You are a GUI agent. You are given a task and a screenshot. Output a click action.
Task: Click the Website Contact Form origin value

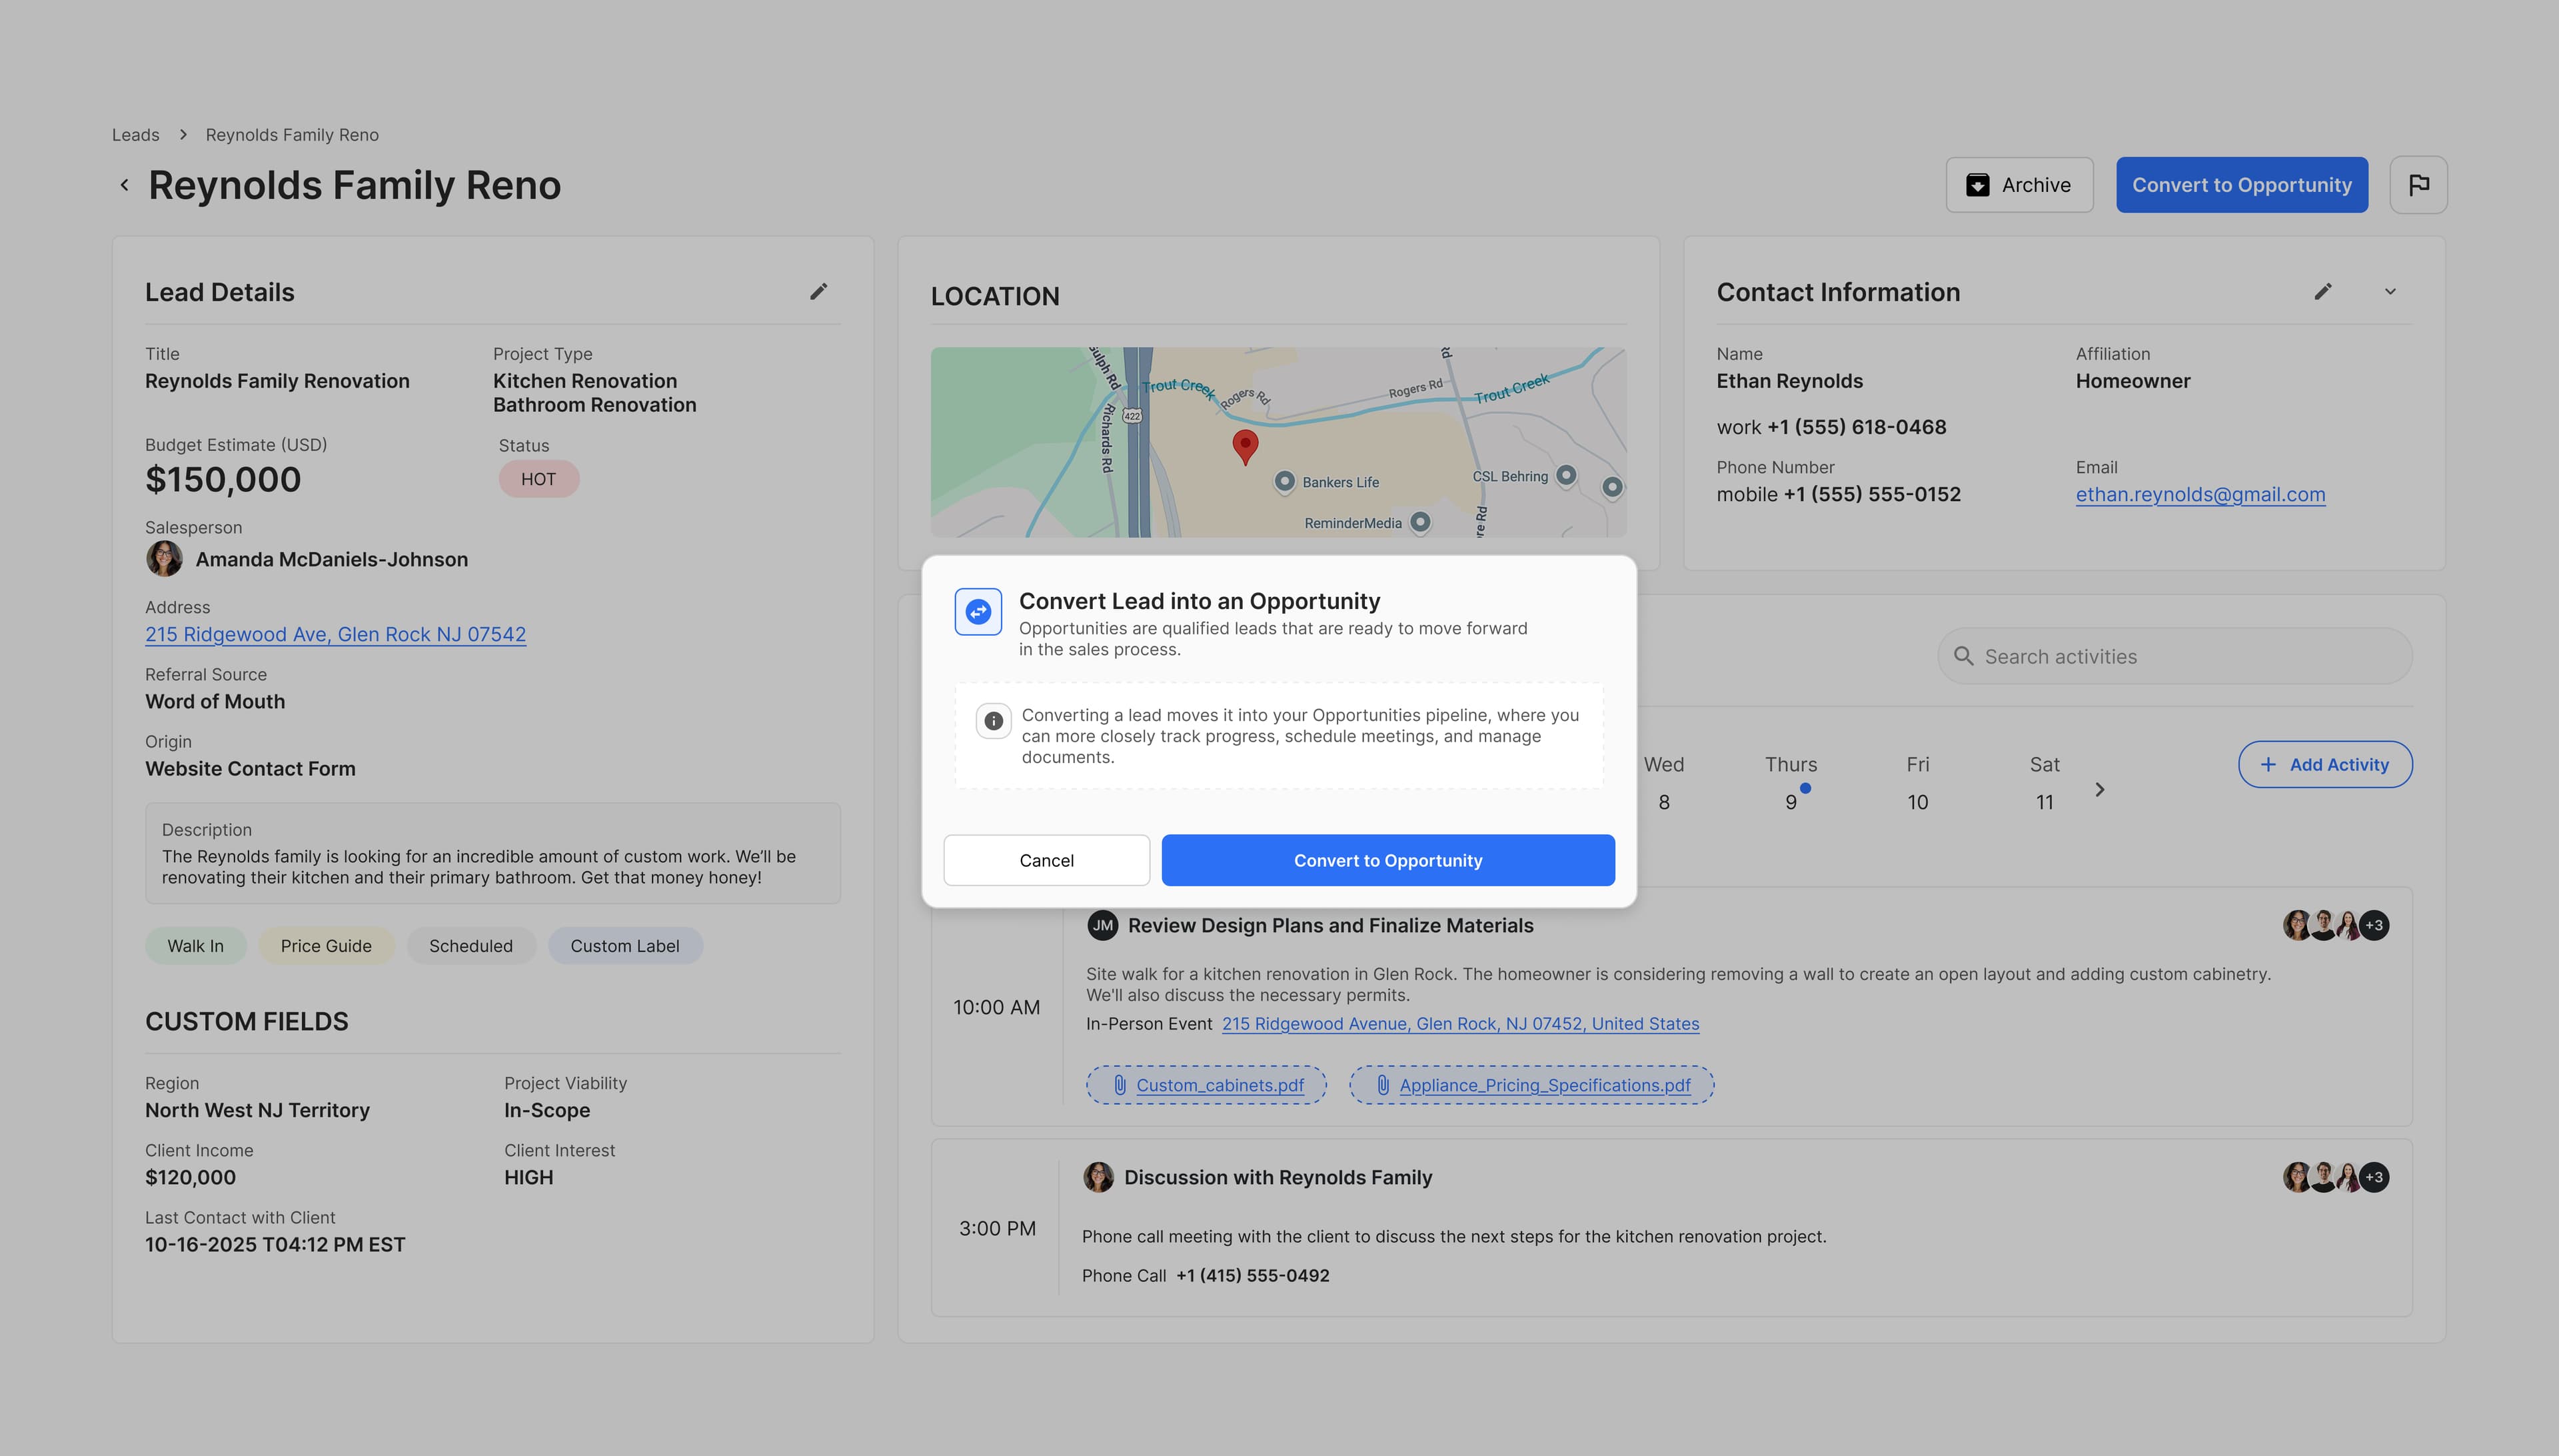[250, 768]
